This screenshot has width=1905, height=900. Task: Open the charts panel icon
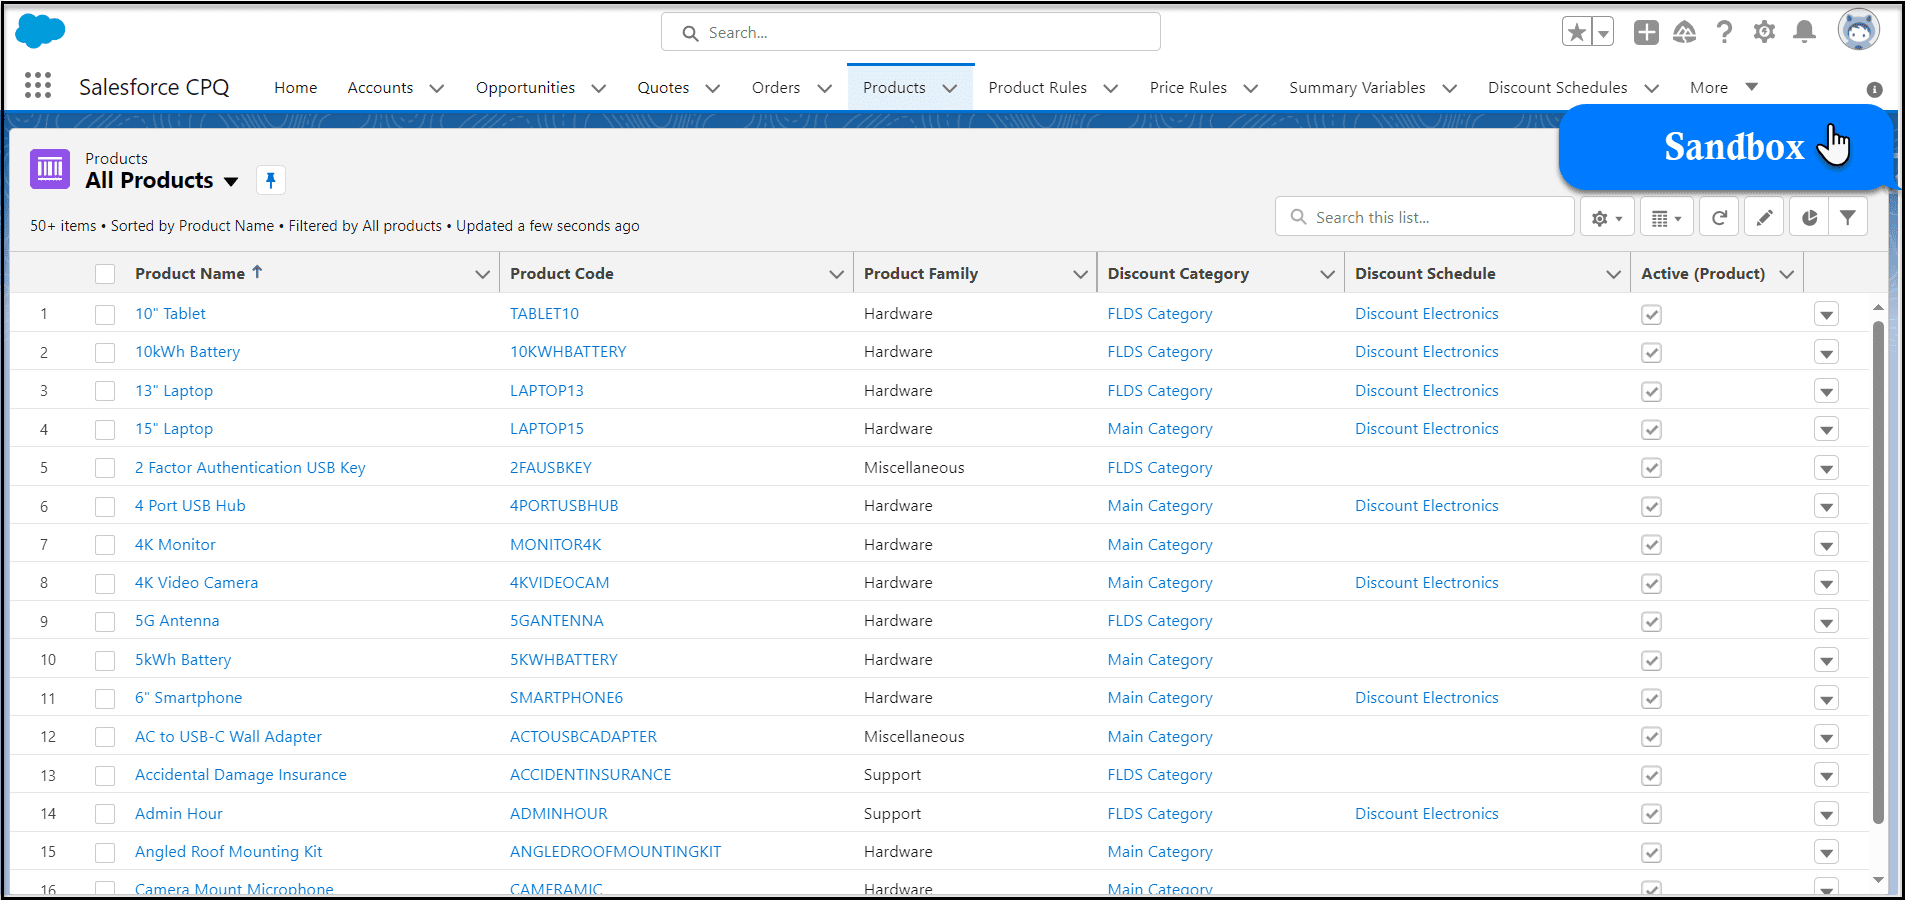[x=1809, y=217]
